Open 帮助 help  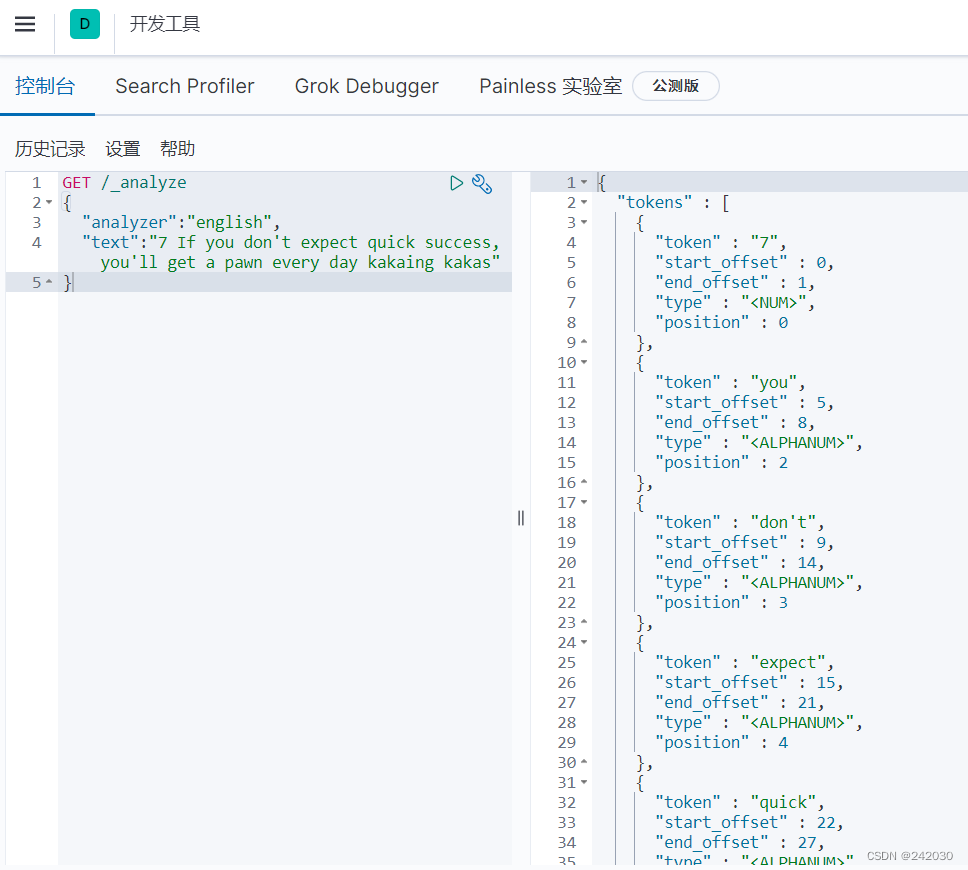click(177, 149)
